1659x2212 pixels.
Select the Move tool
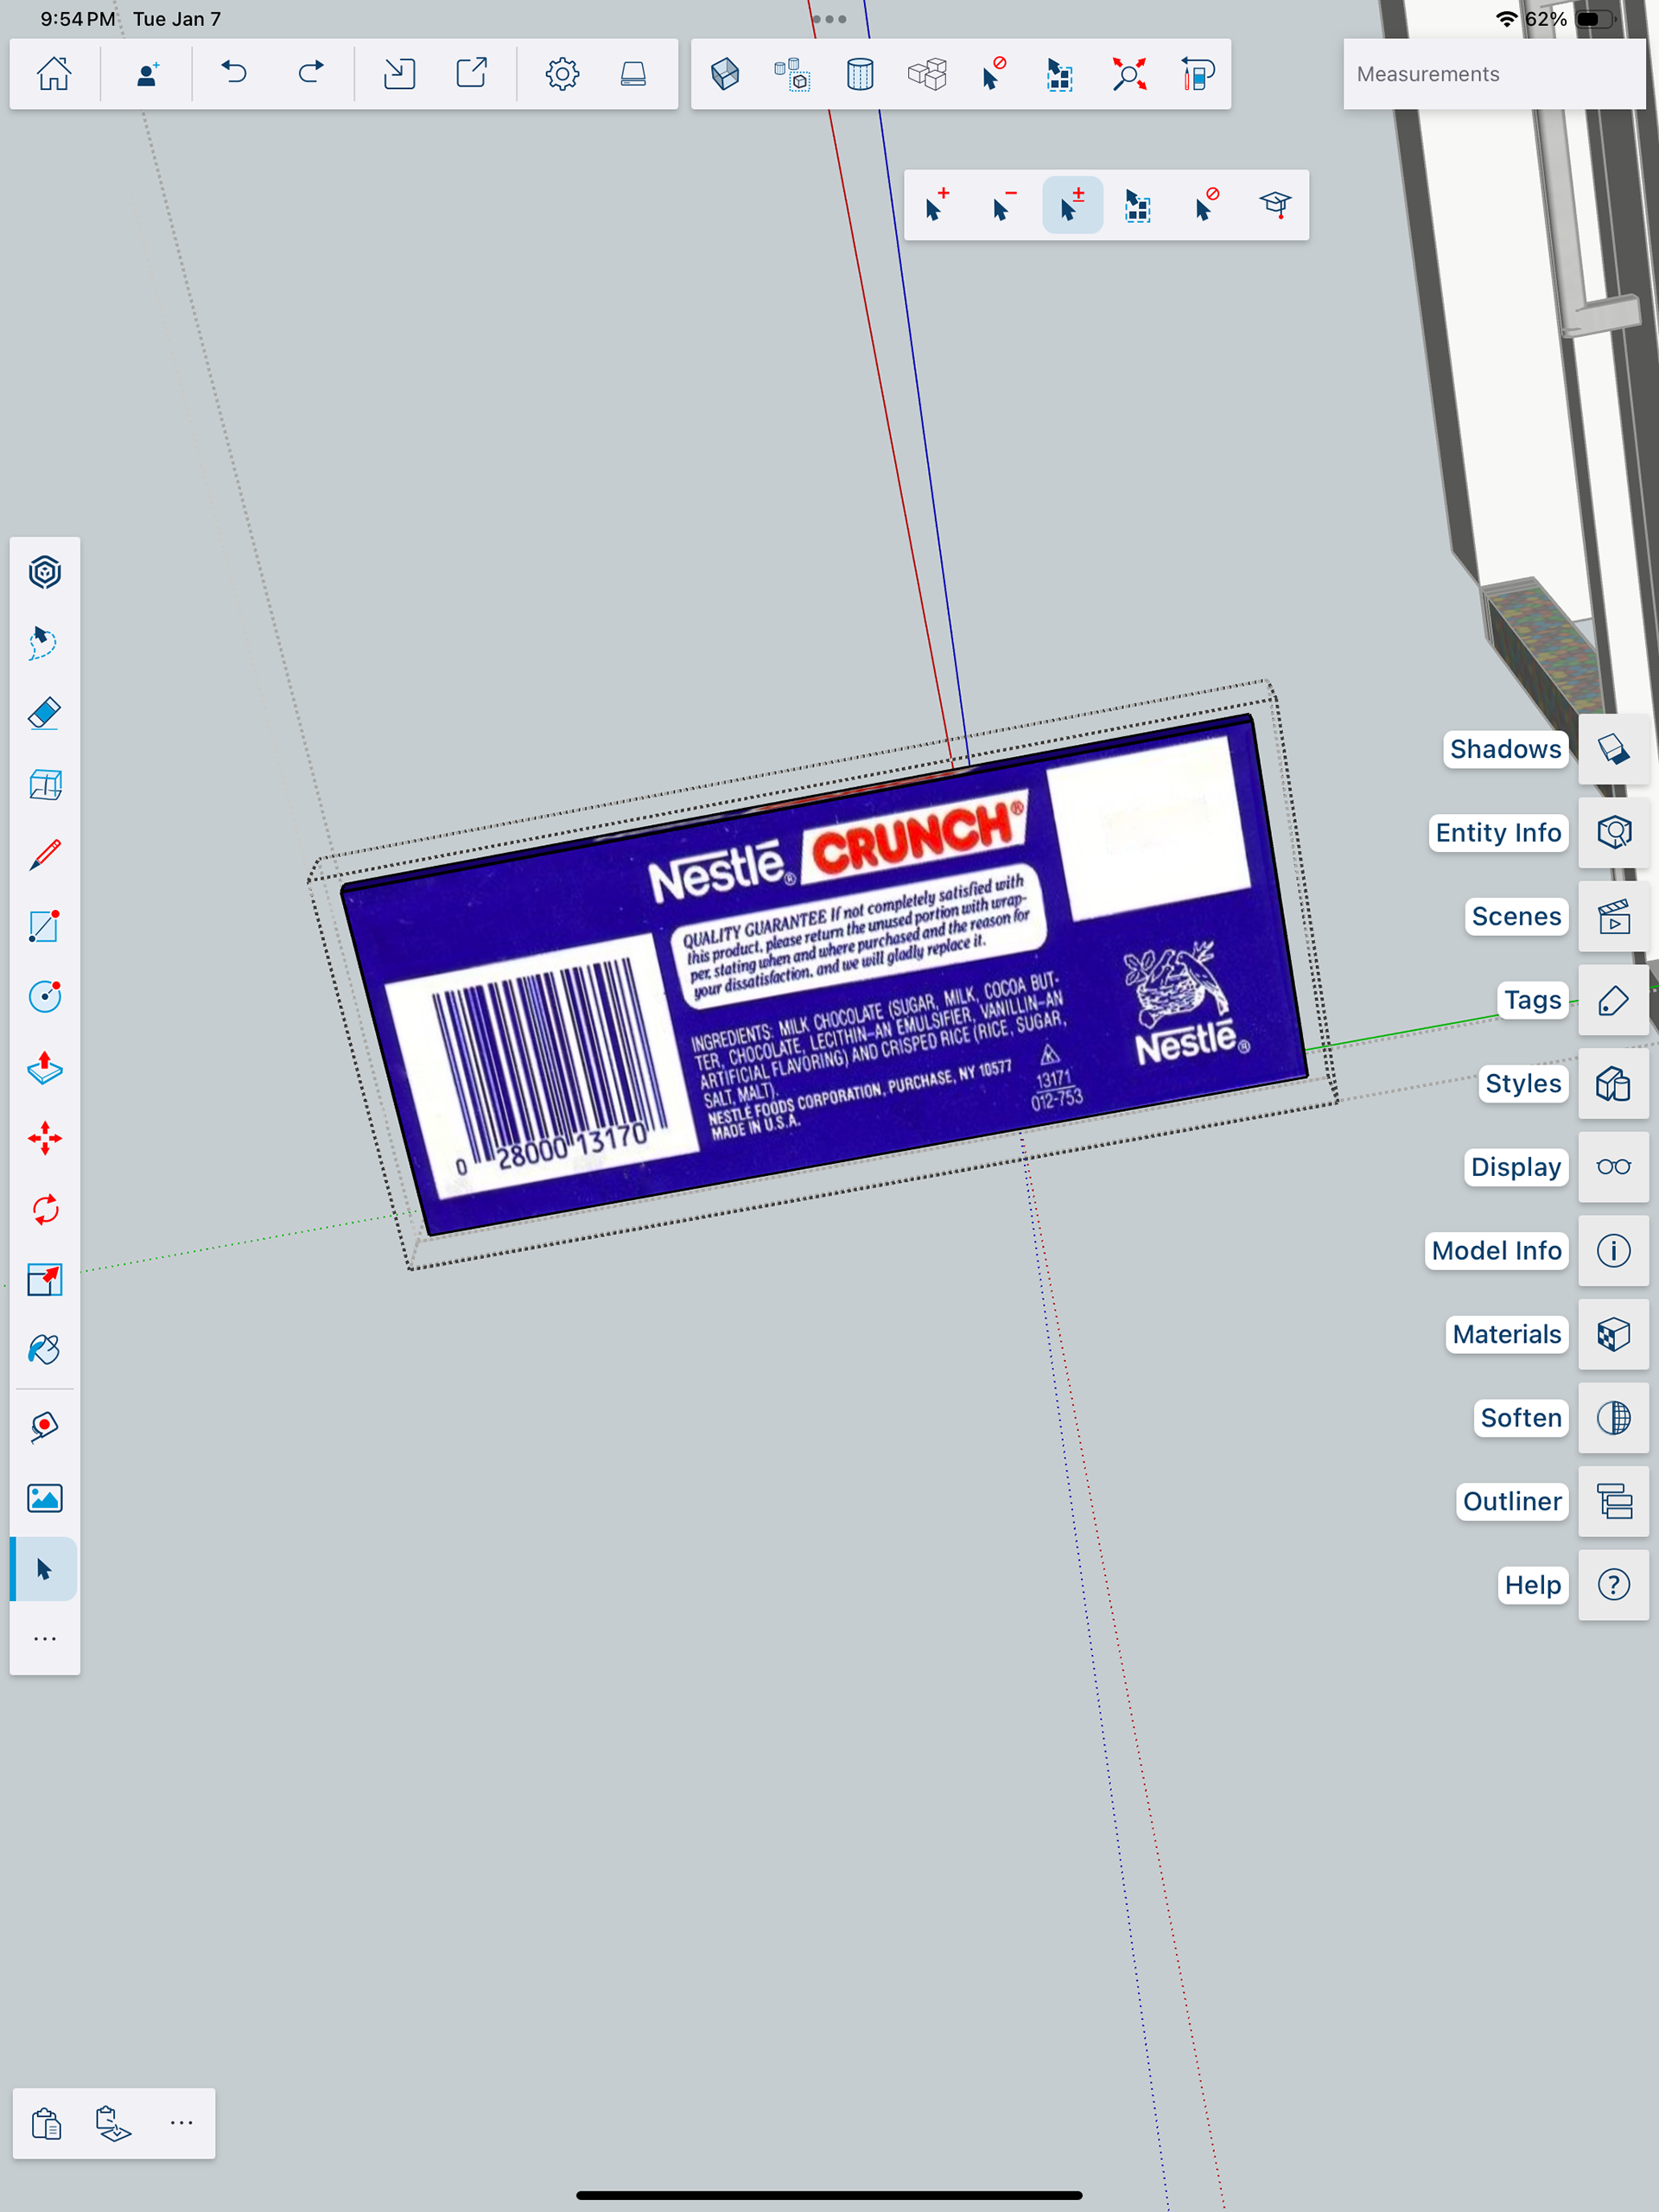pyautogui.click(x=45, y=1139)
